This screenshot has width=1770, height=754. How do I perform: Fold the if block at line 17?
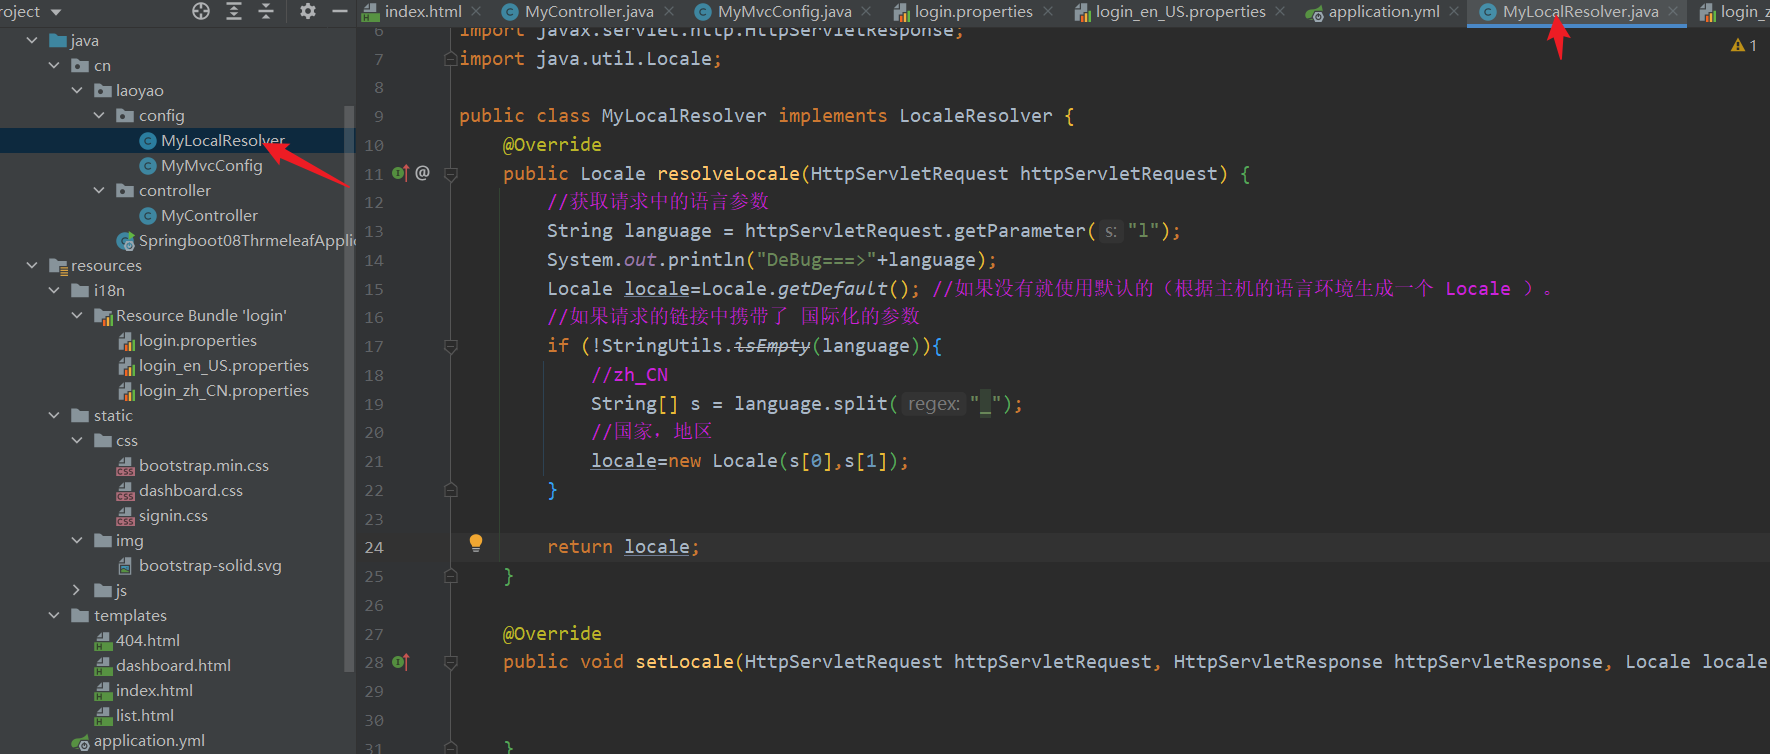tap(451, 346)
